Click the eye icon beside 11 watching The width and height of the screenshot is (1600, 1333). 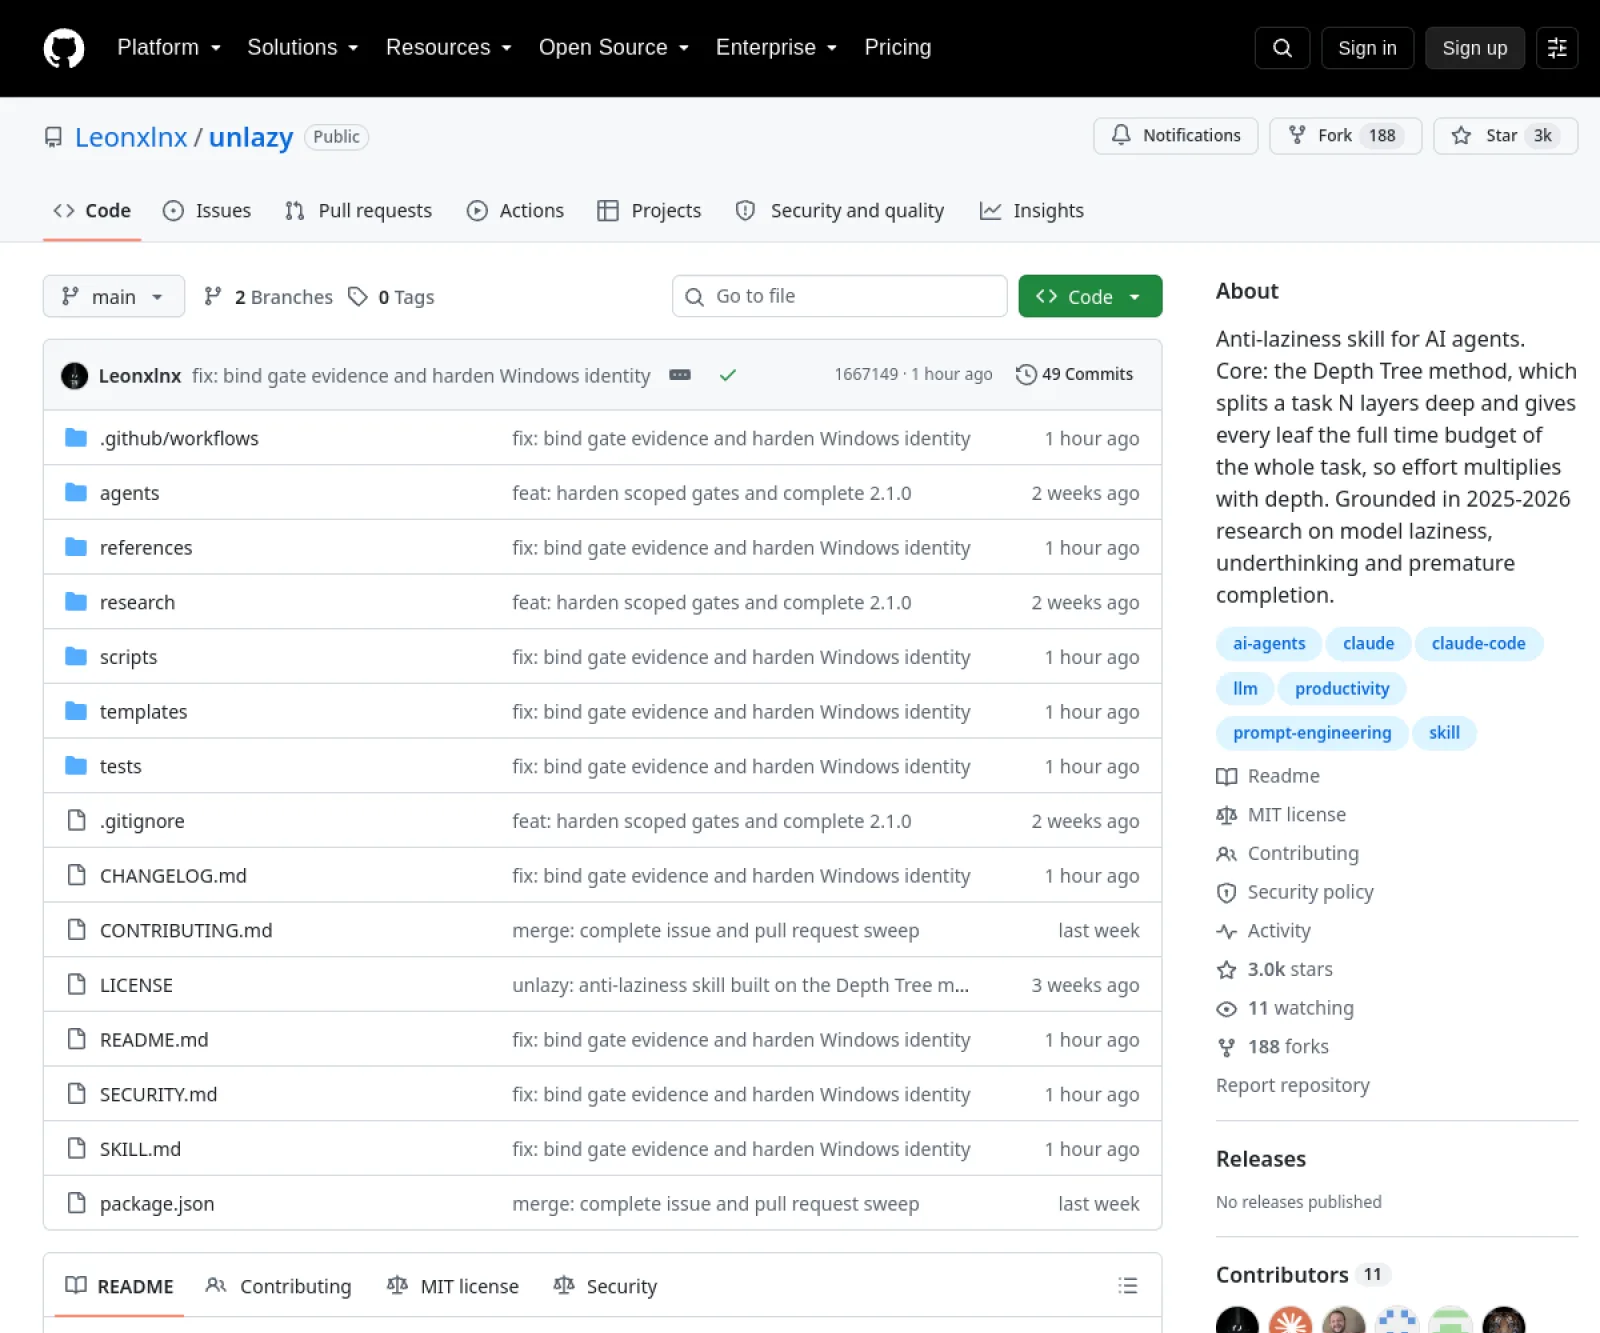click(x=1227, y=1009)
